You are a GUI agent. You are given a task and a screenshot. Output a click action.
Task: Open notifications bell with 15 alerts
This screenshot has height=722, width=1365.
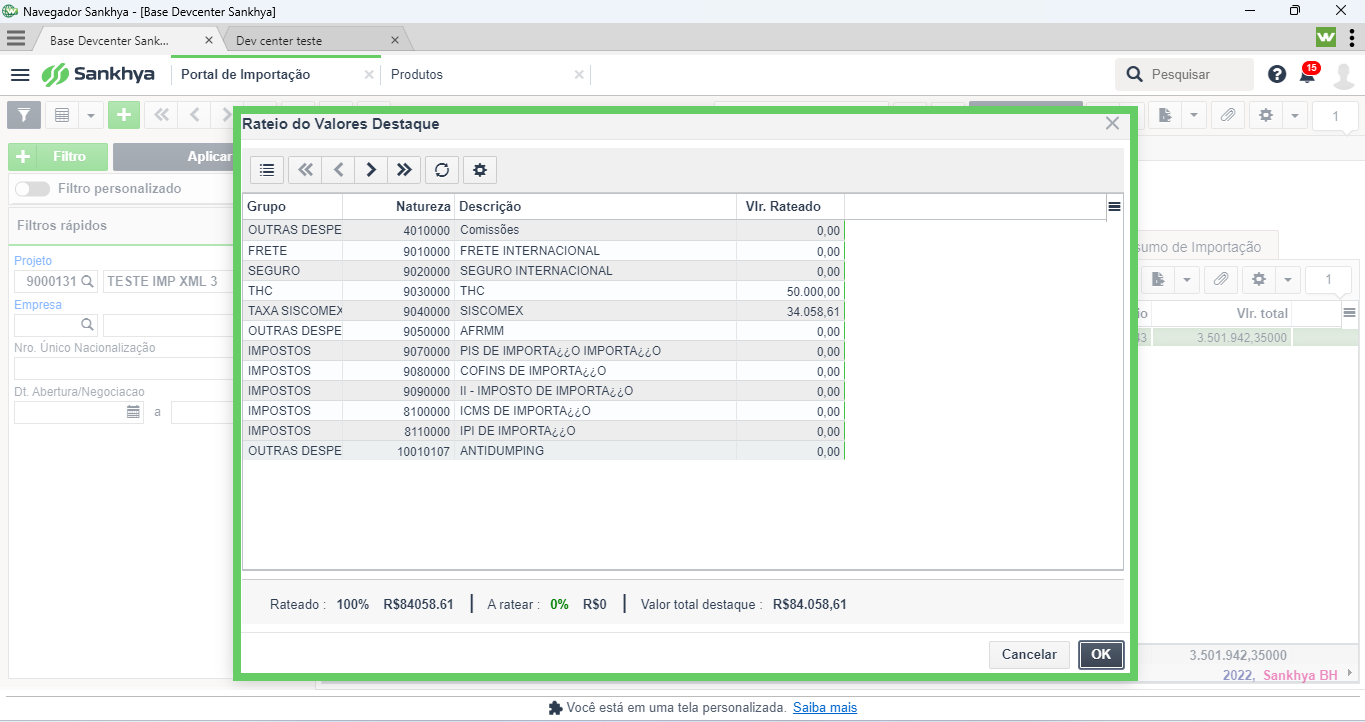pyautogui.click(x=1308, y=73)
